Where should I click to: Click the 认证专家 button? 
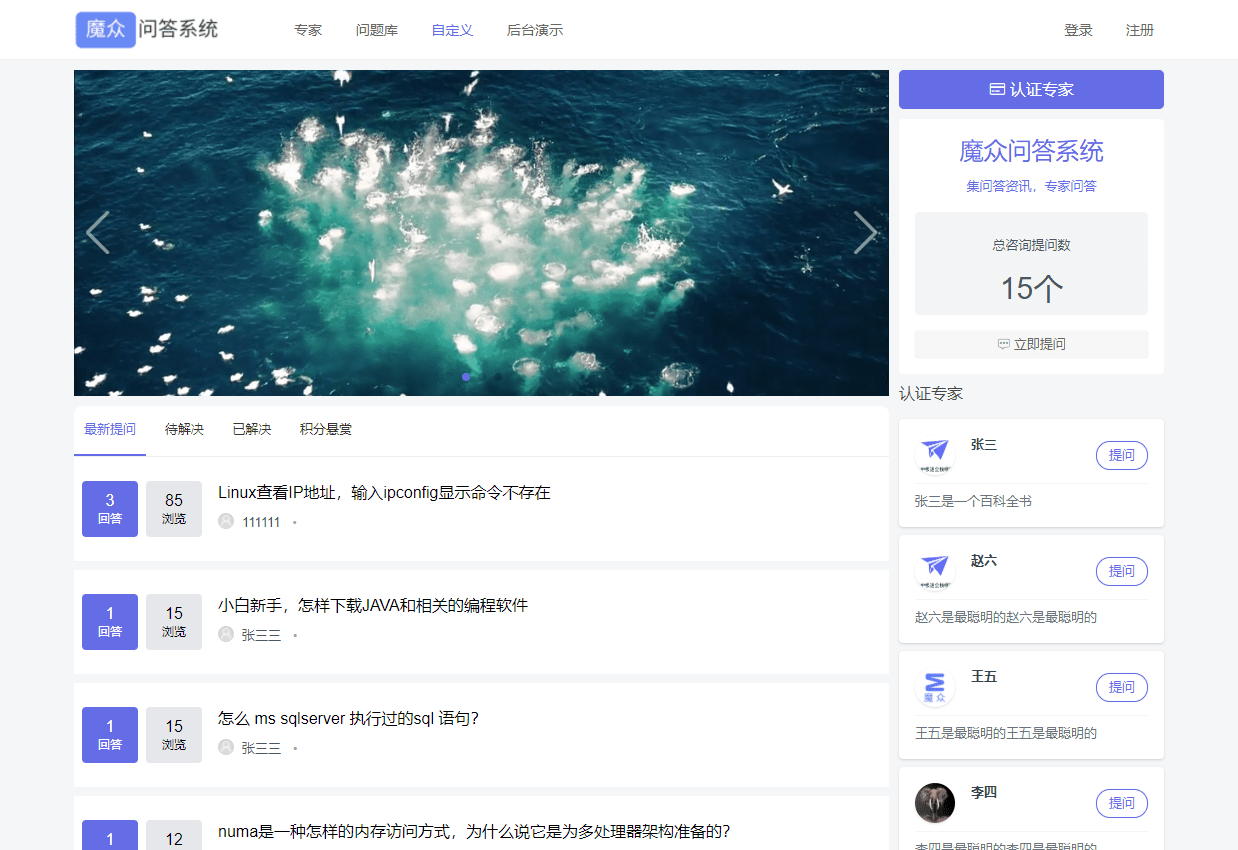[1031, 89]
